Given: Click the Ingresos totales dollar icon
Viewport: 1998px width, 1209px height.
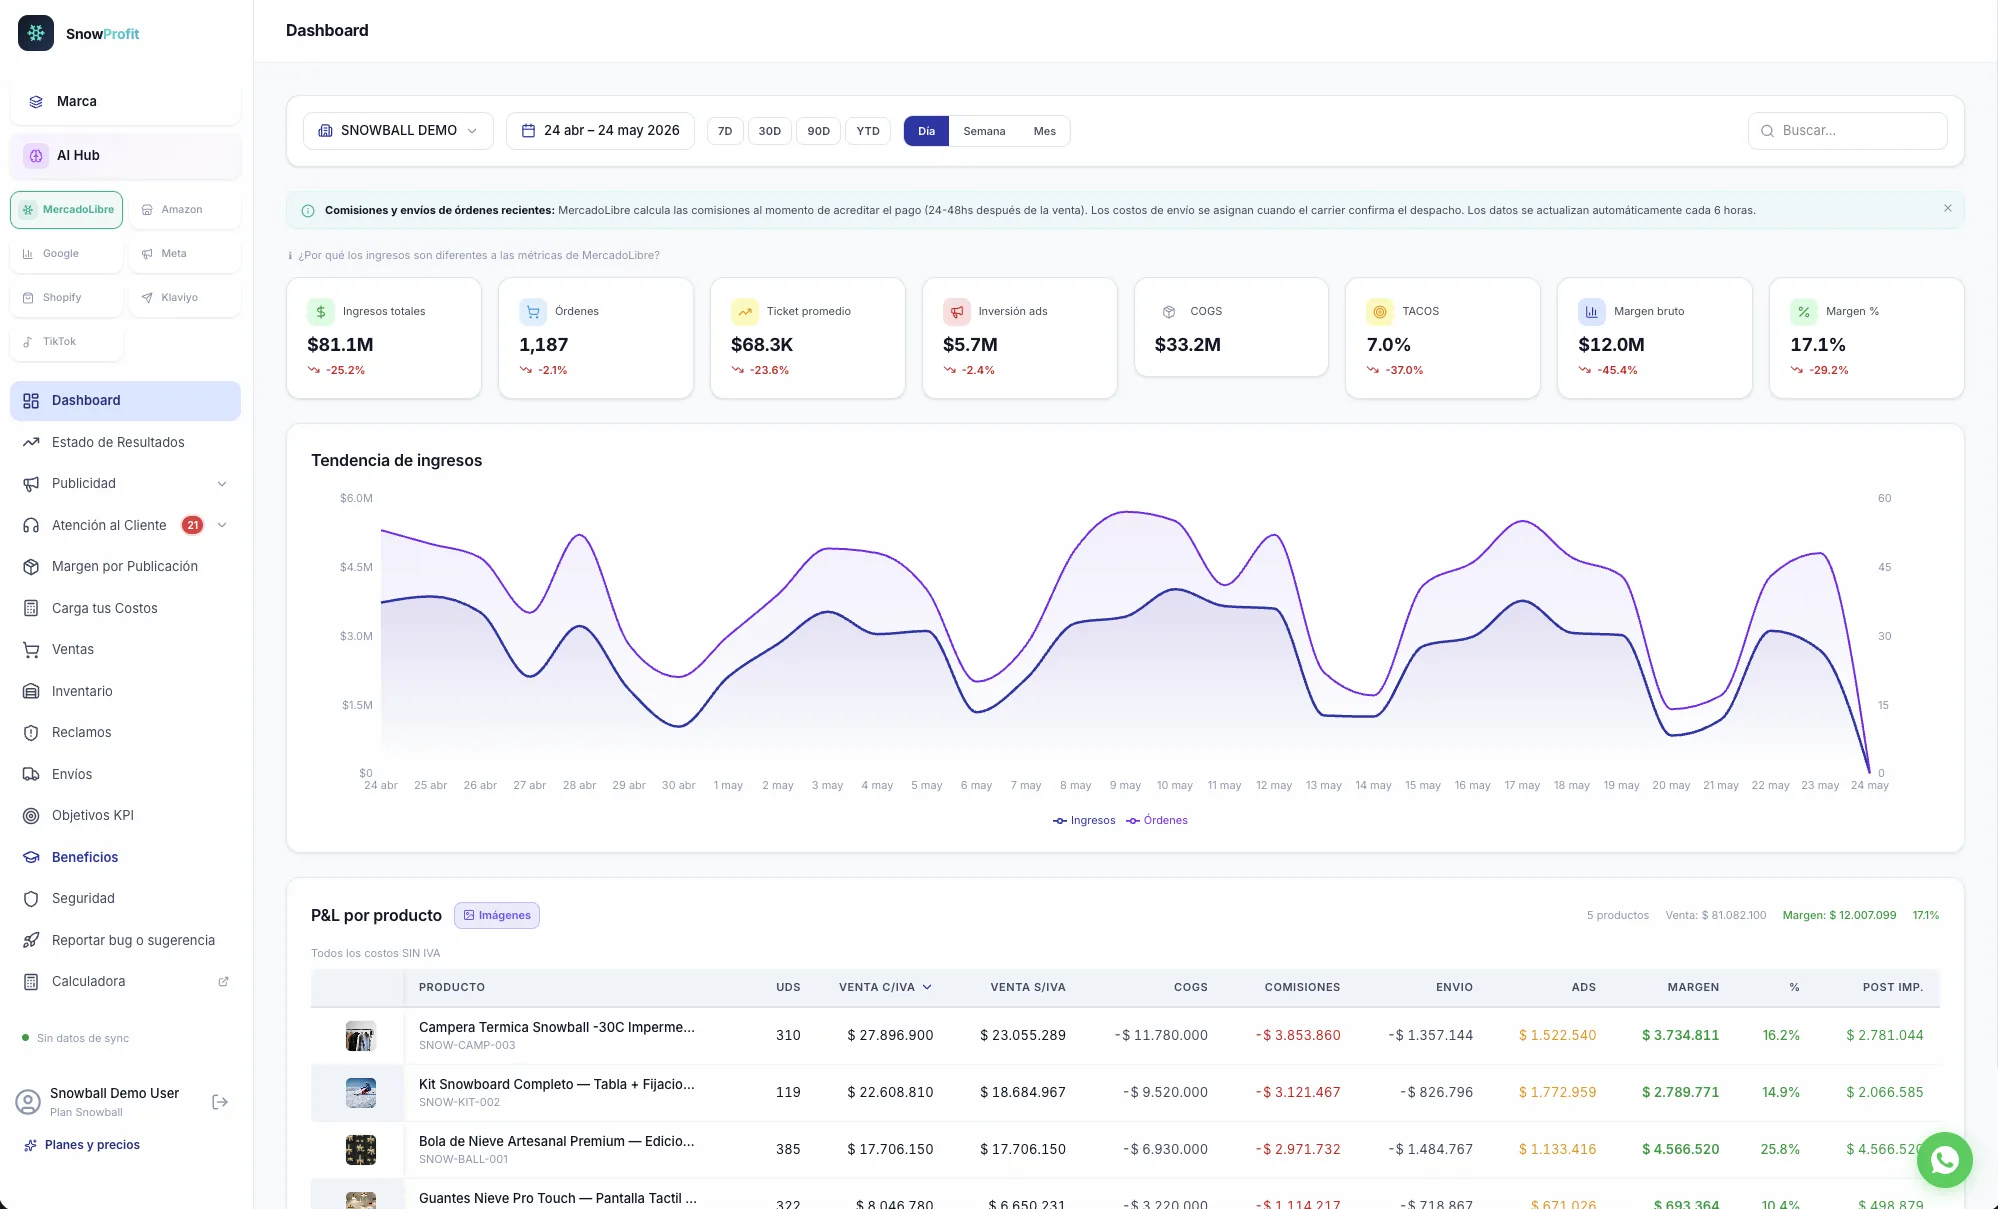Looking at the screenshot, I should (321, 312).
